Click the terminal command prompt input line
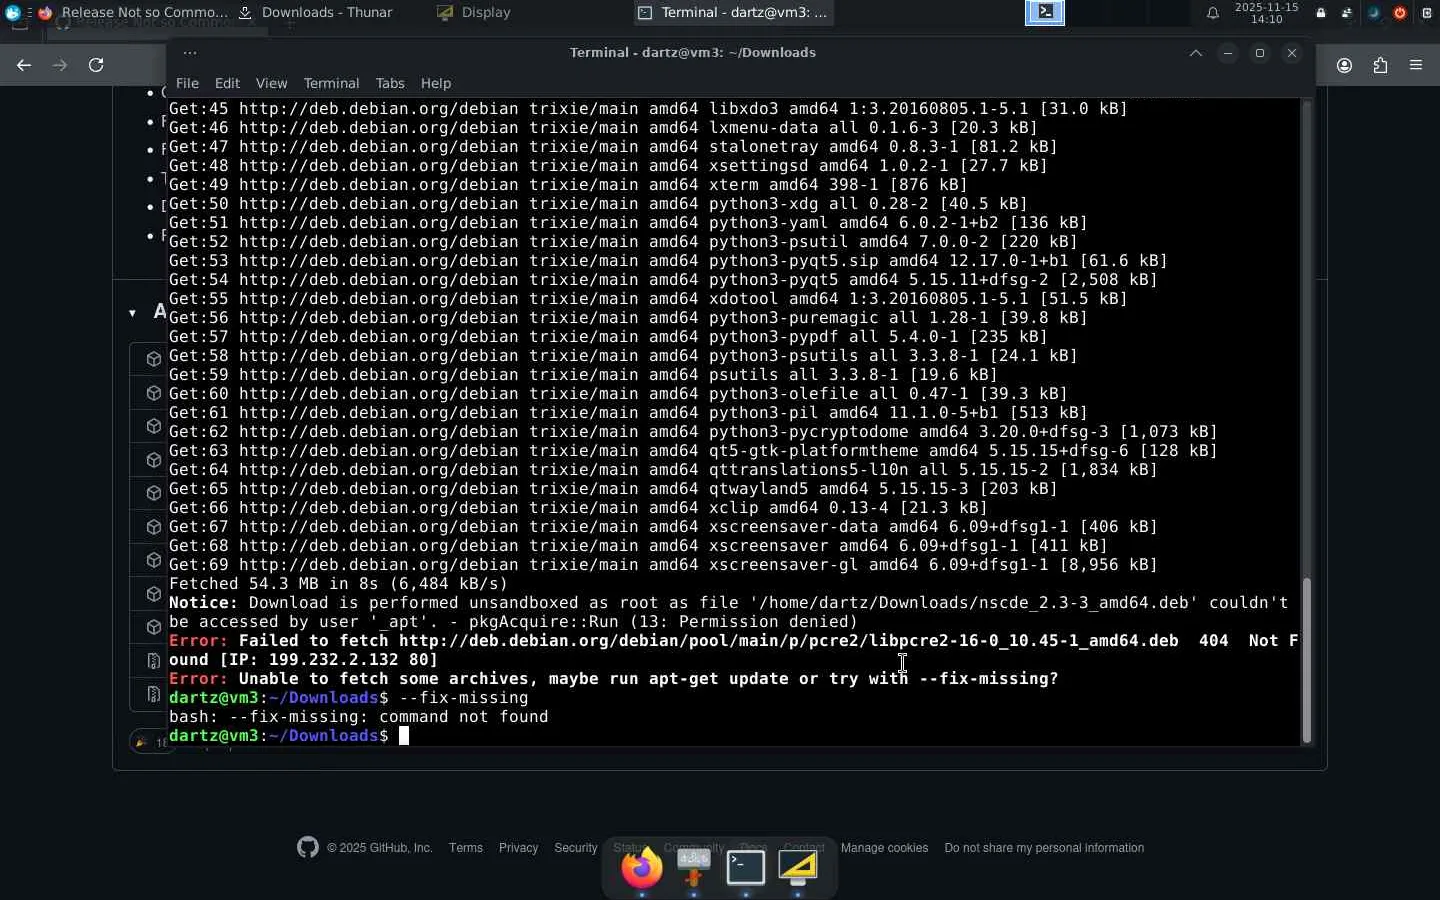 click(x=734, y=736)
